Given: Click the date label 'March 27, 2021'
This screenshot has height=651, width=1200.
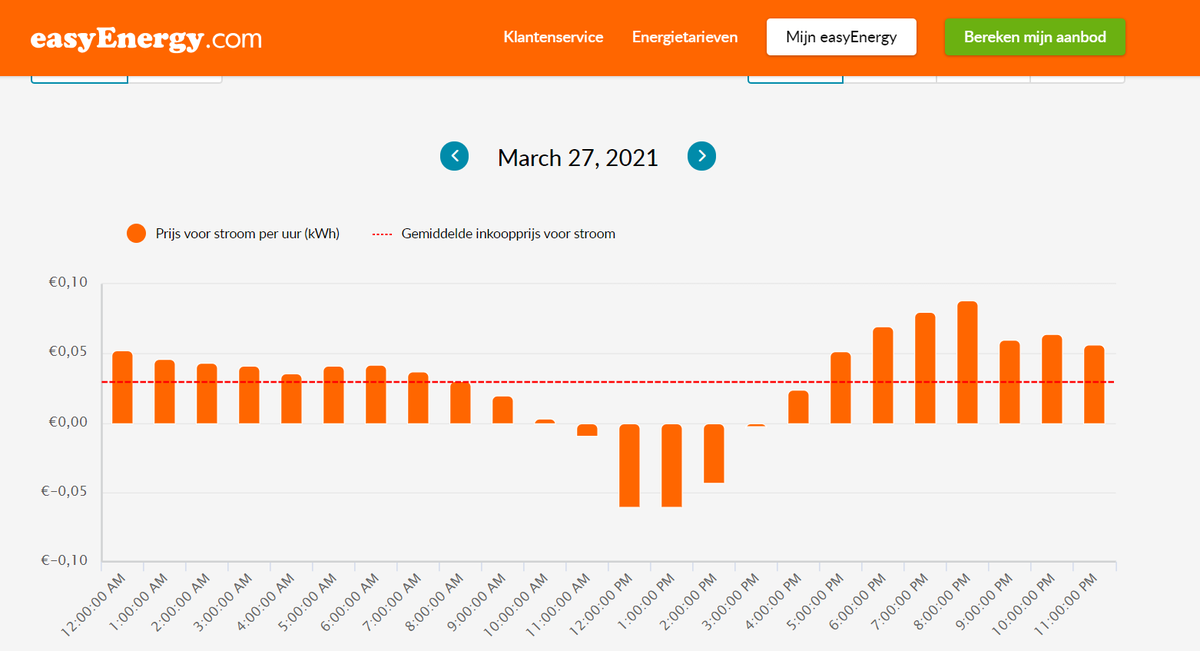Looking at the screenshot, I should pos(577,157).
